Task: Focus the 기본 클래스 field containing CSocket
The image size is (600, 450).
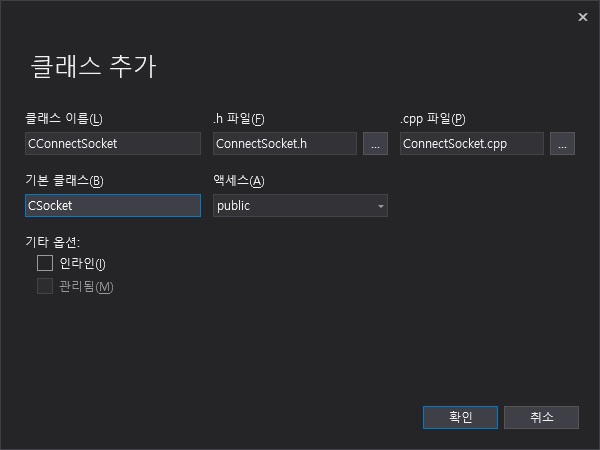Action: [113, 205]
